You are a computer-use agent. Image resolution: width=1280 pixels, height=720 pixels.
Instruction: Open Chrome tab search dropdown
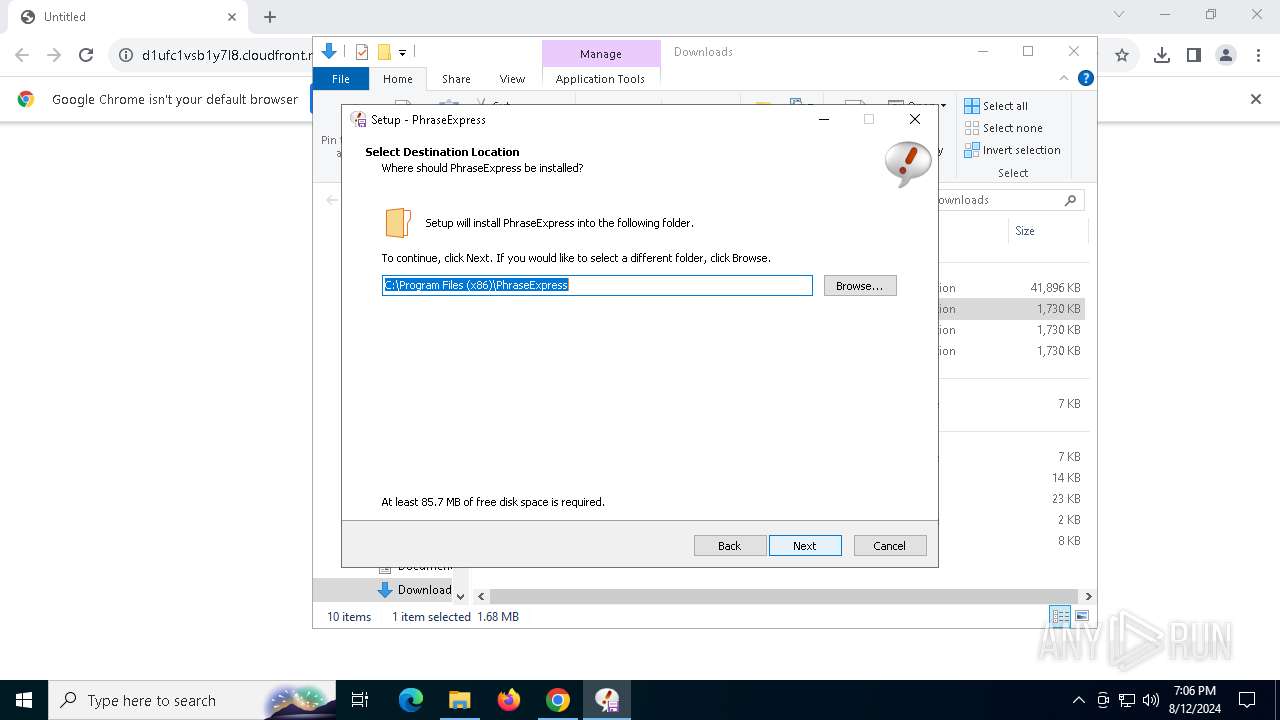click(x=1119, y=15)
